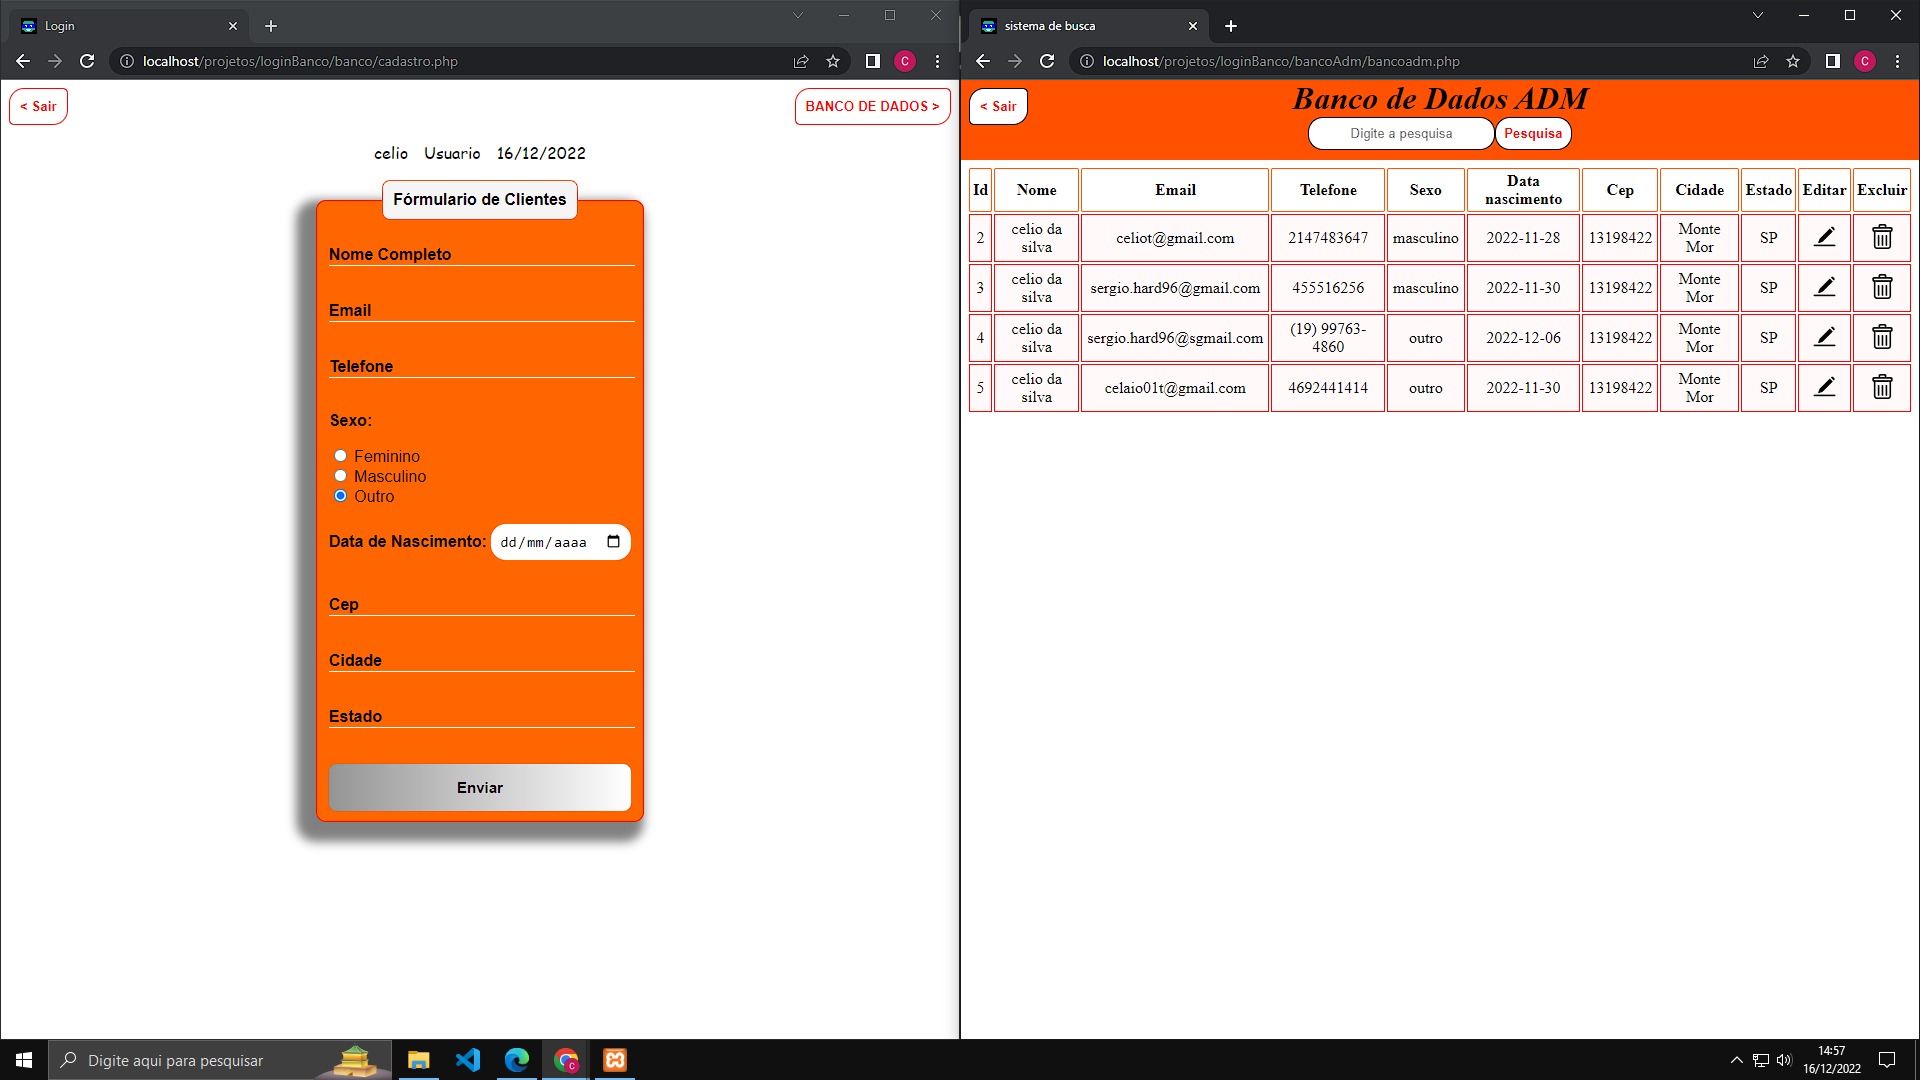Open profile avatar in right browser window

tap(1865, 61)
